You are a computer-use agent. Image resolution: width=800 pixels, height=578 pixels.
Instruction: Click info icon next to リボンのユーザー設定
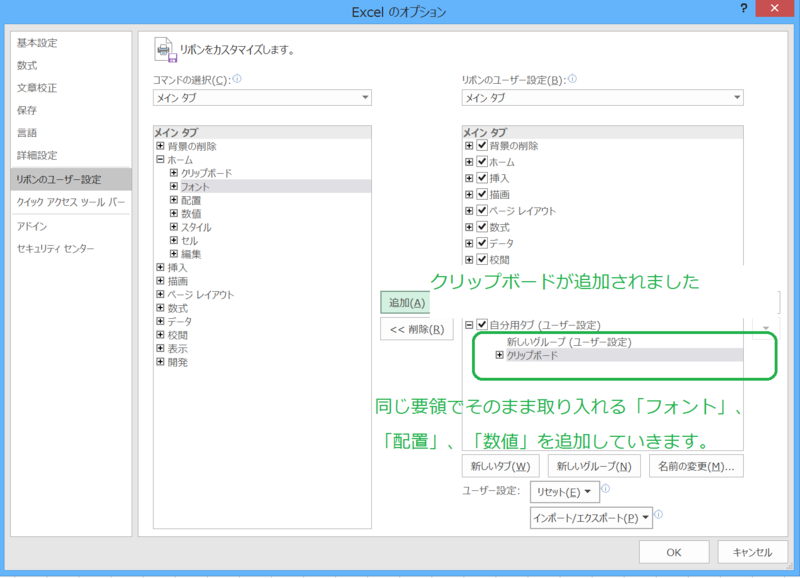pyautogui.click(x=572, y=79)
